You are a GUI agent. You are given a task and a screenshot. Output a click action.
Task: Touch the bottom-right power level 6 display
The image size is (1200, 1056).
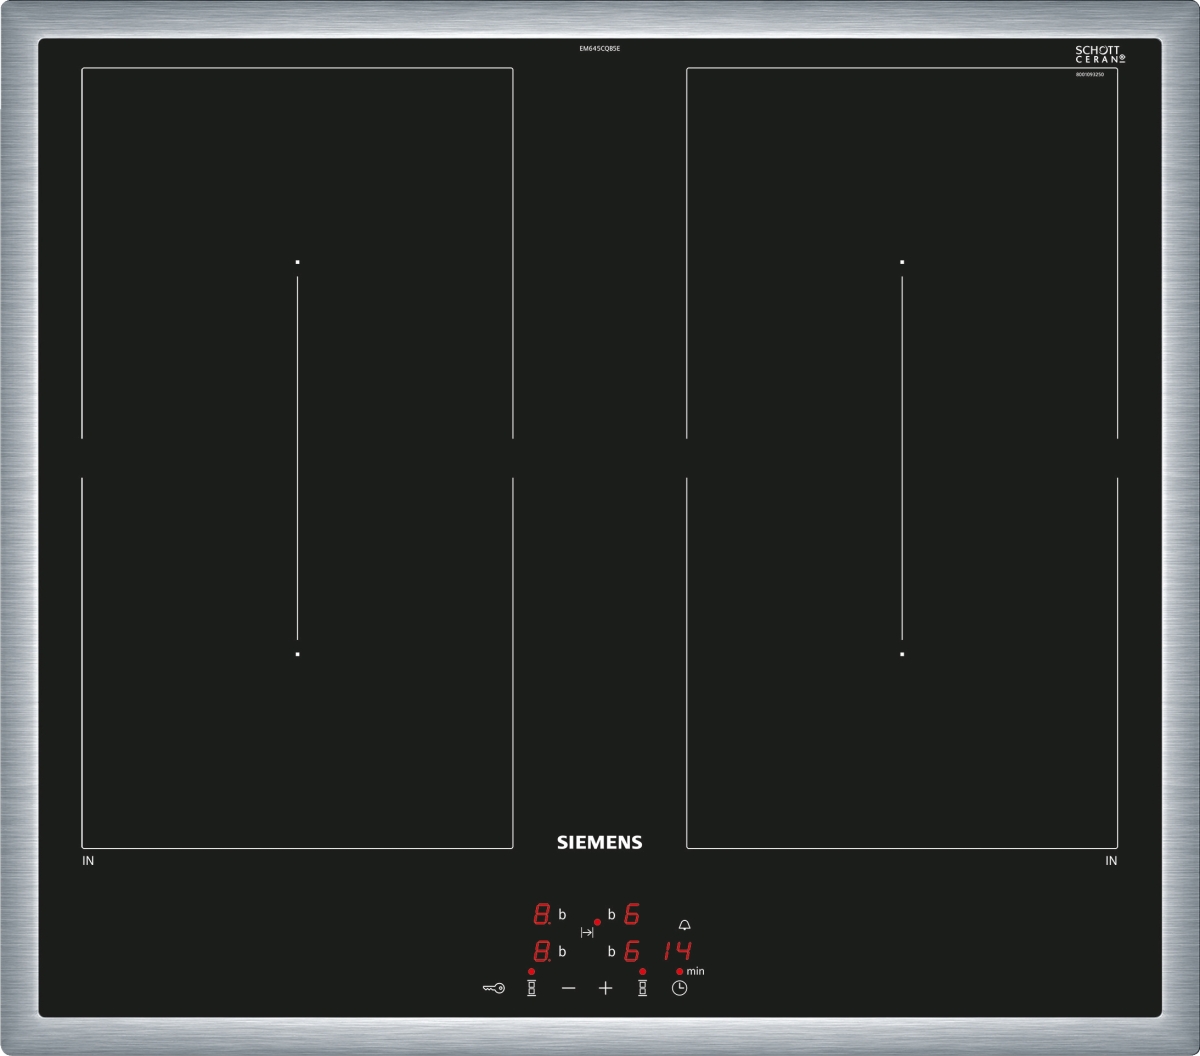(x=631, y=952)
